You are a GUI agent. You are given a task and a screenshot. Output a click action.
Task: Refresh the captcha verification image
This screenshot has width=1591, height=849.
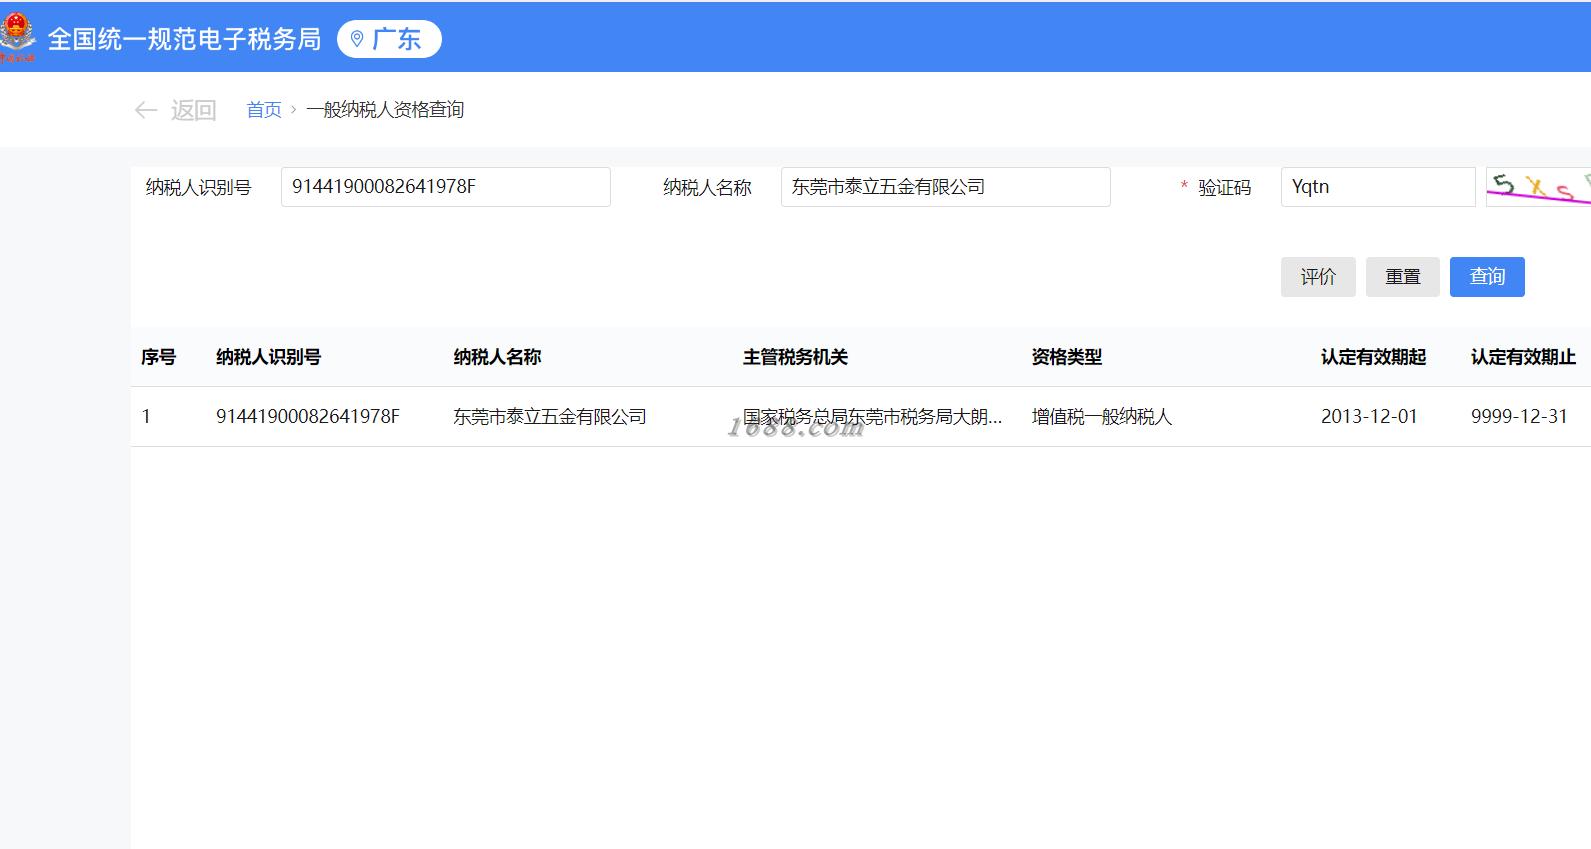click(1538, 187)
